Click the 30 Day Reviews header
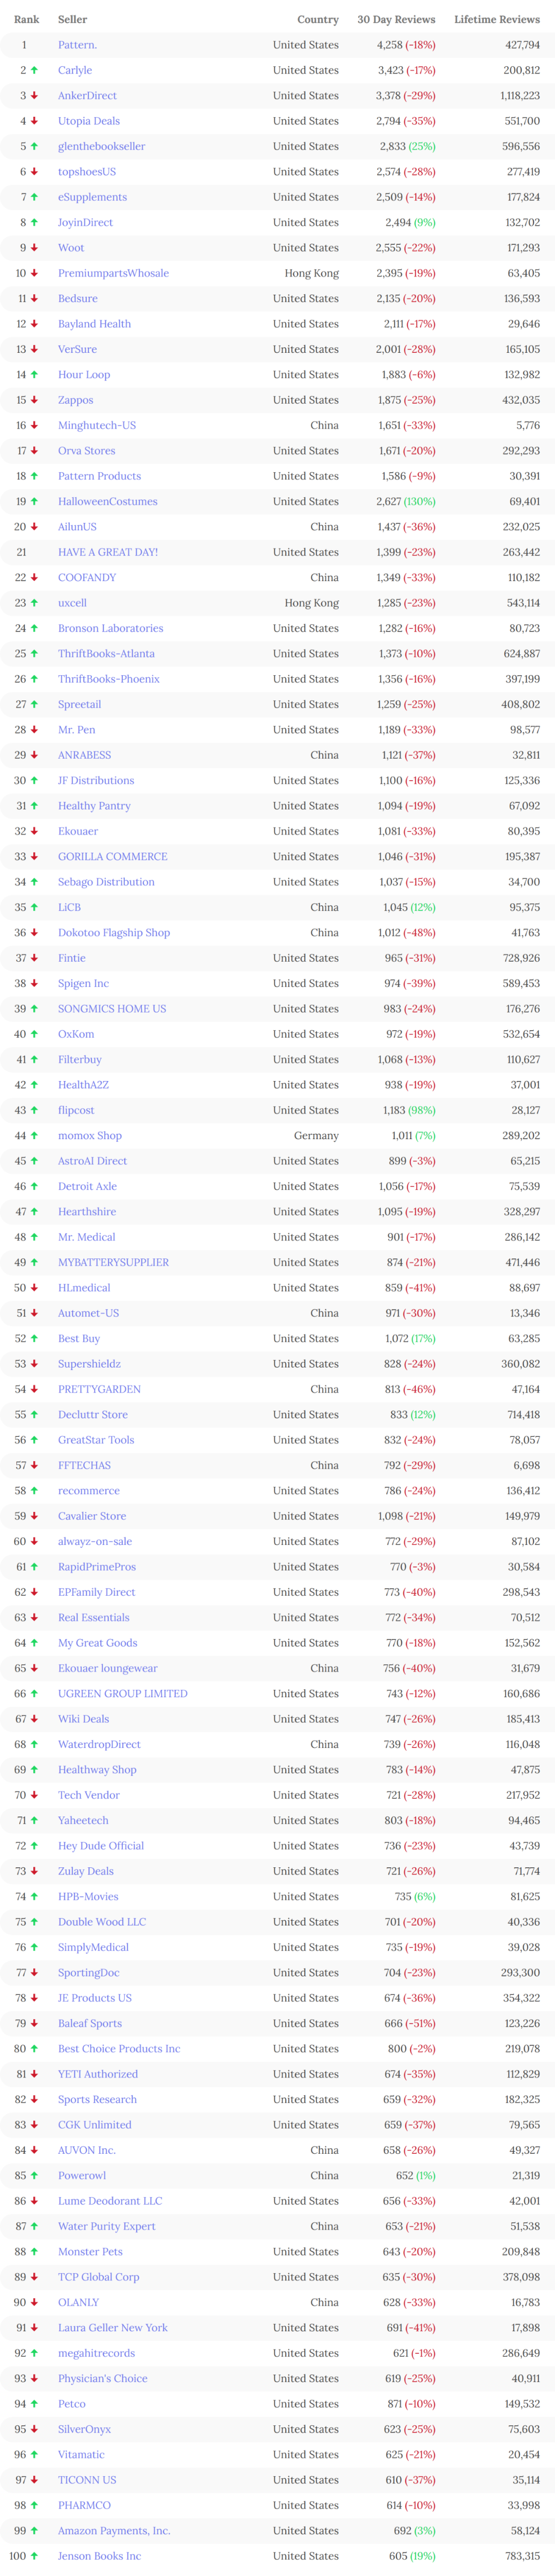The image size is (555, 2576). pyautogui.click(x=396, y=20)
